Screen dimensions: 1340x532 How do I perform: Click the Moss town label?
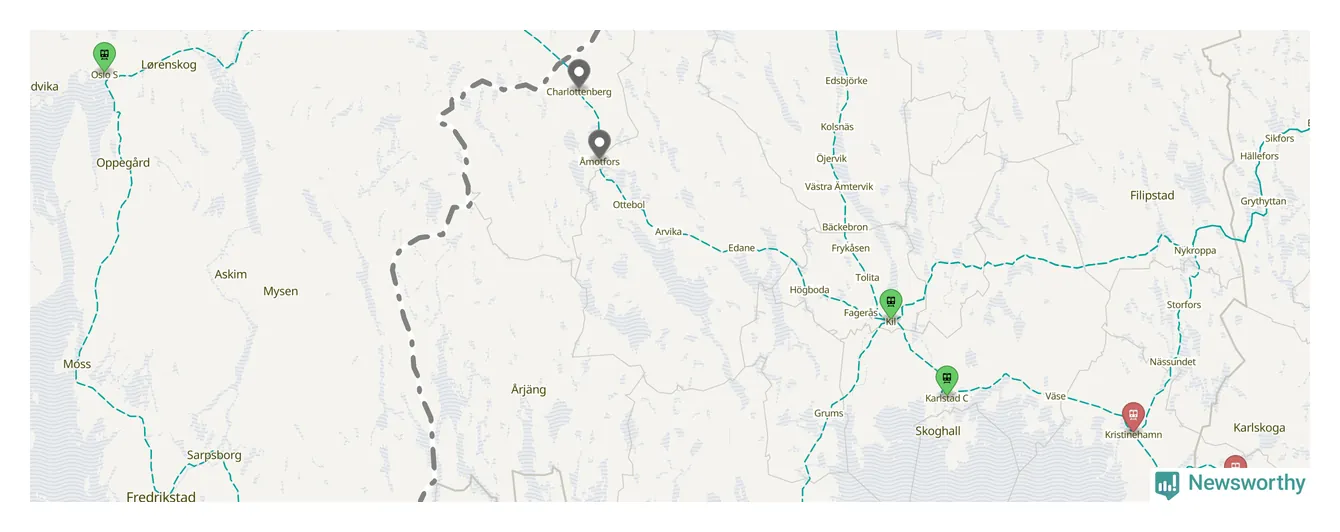(x=77, y=364)
